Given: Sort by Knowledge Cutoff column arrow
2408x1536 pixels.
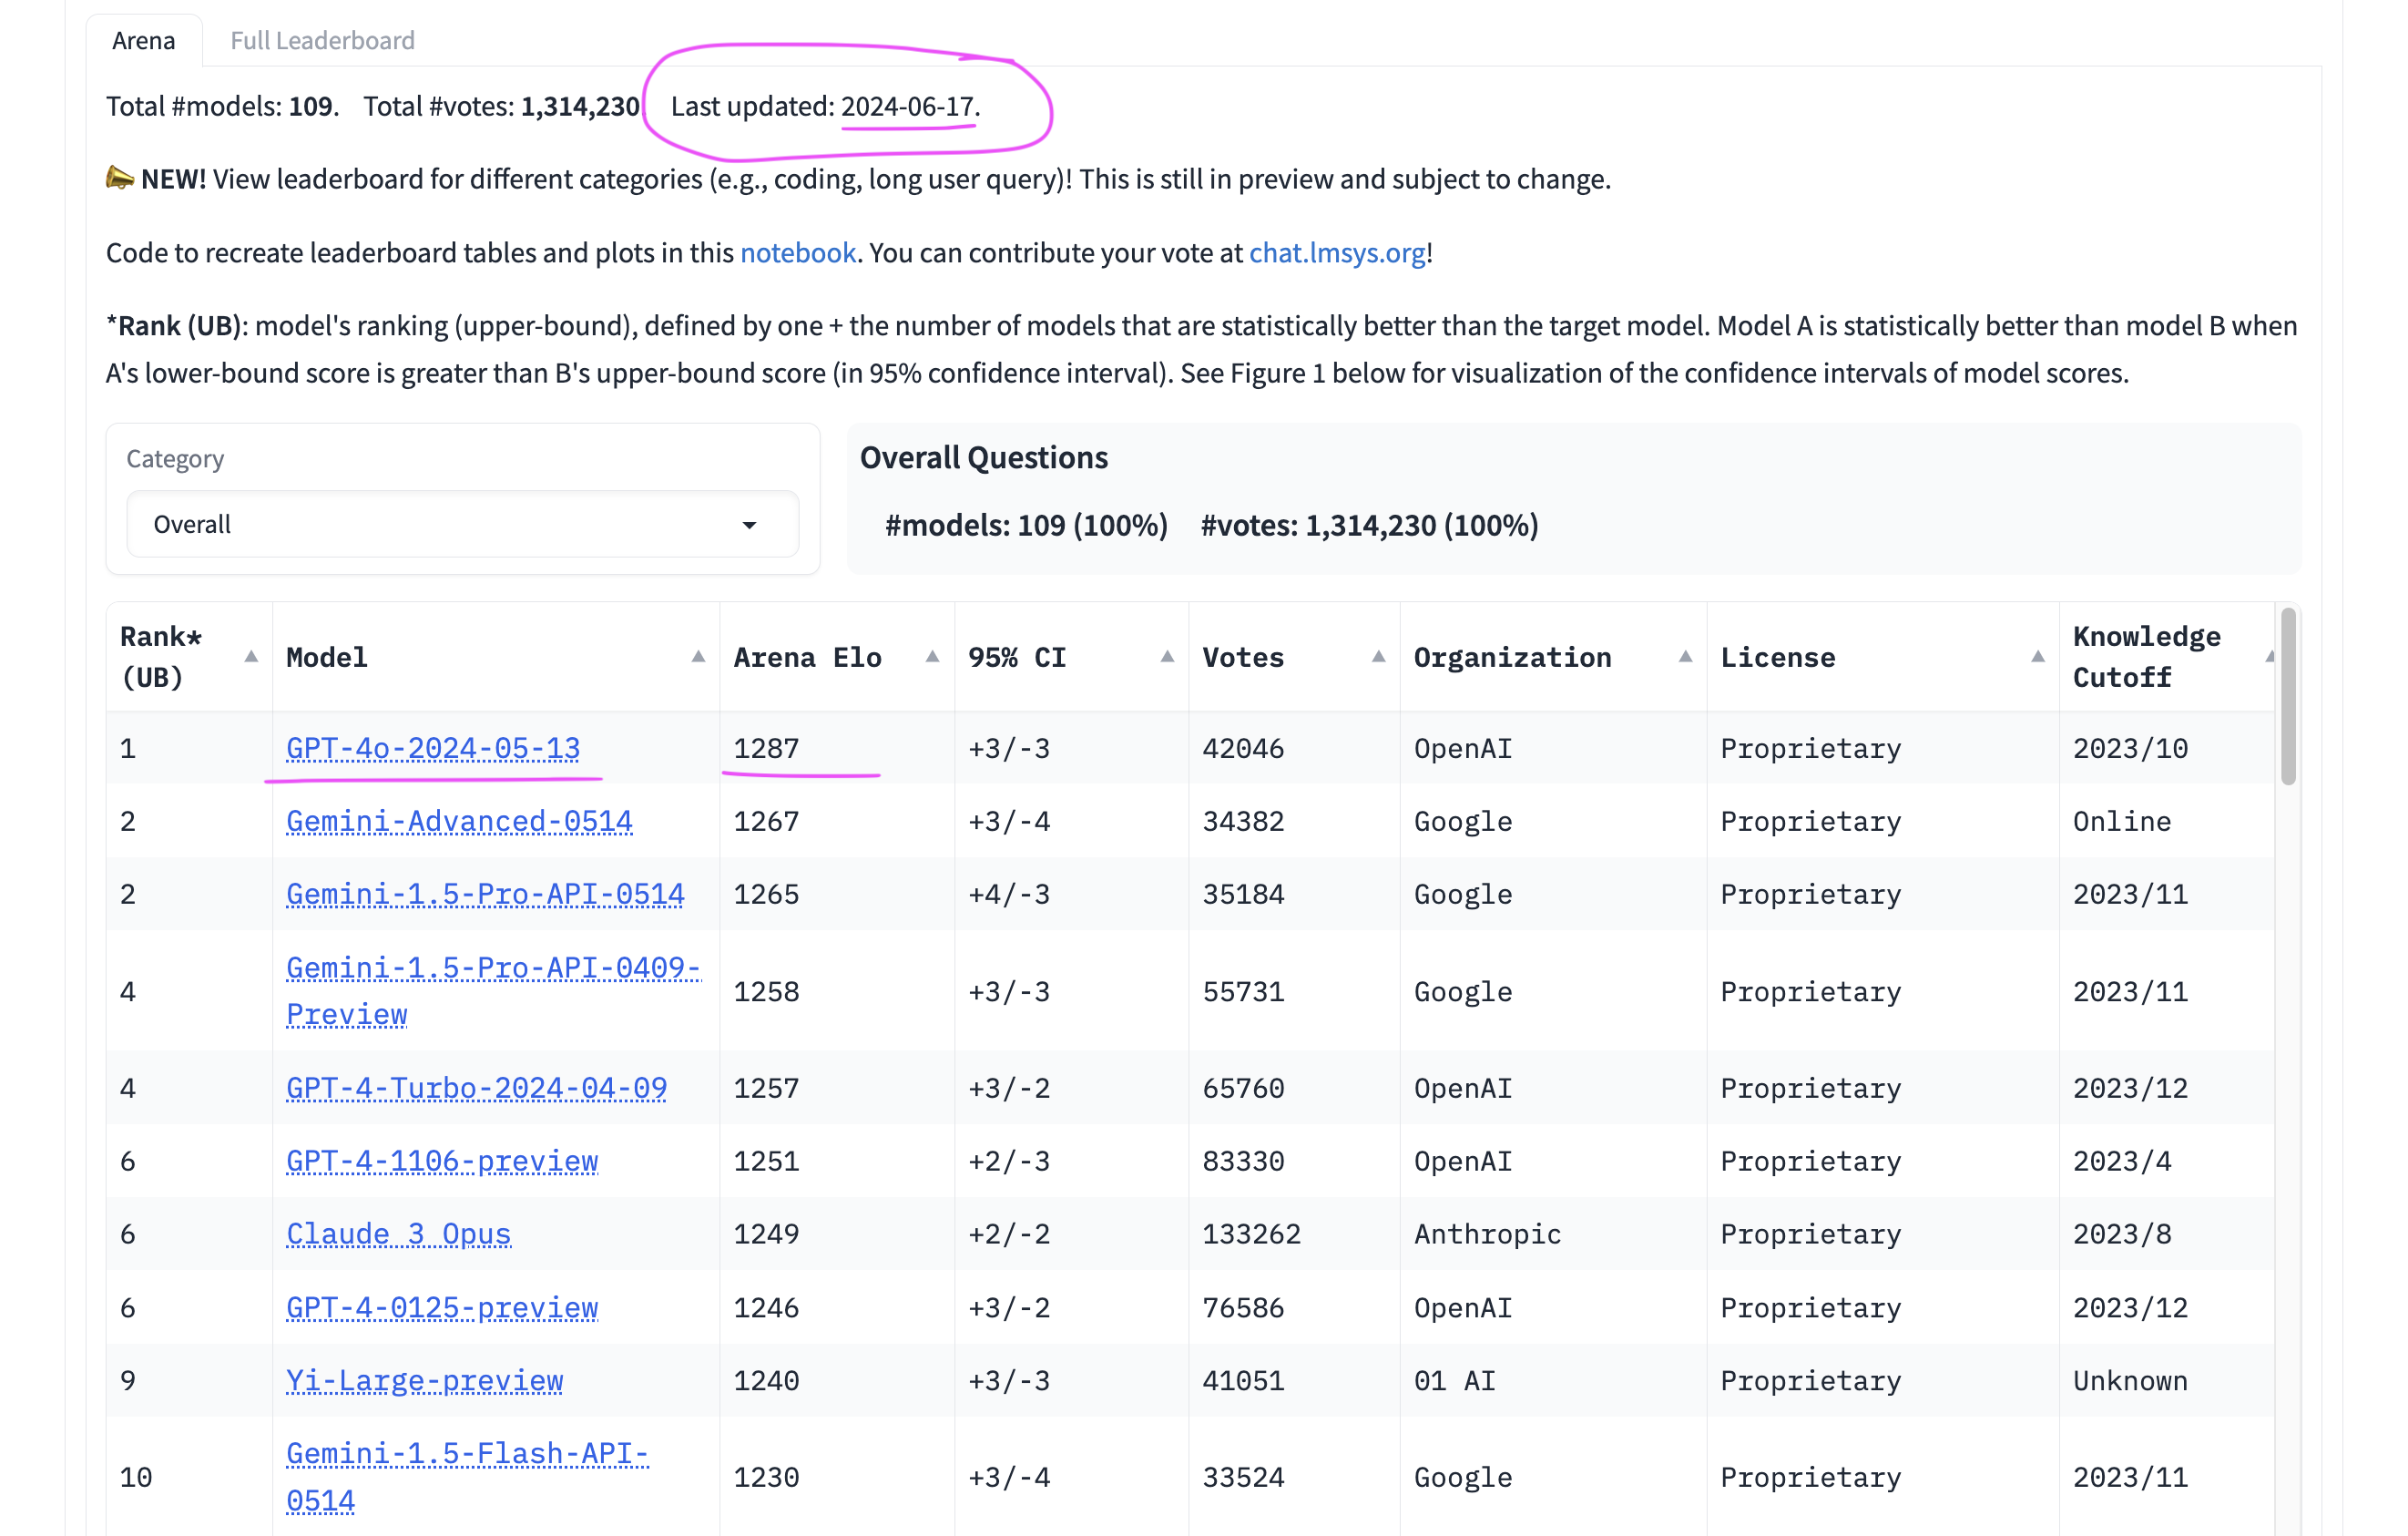Looking at the screenshot, I should (x=2269, y=657).
